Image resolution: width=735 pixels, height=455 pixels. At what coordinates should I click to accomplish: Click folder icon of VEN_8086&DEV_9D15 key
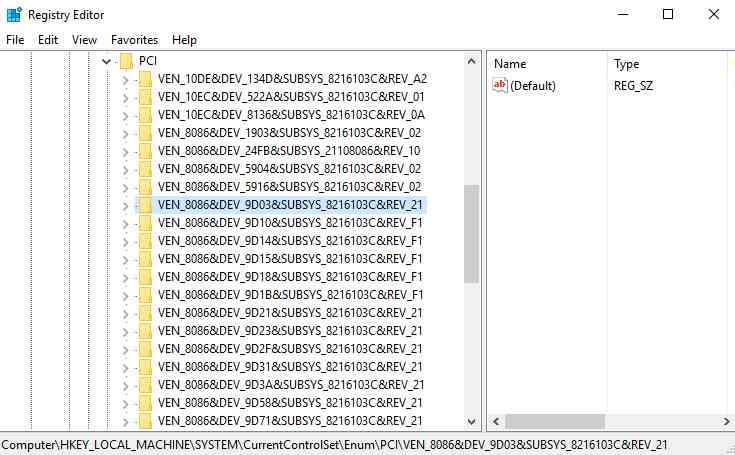click(x=145, y=259)
